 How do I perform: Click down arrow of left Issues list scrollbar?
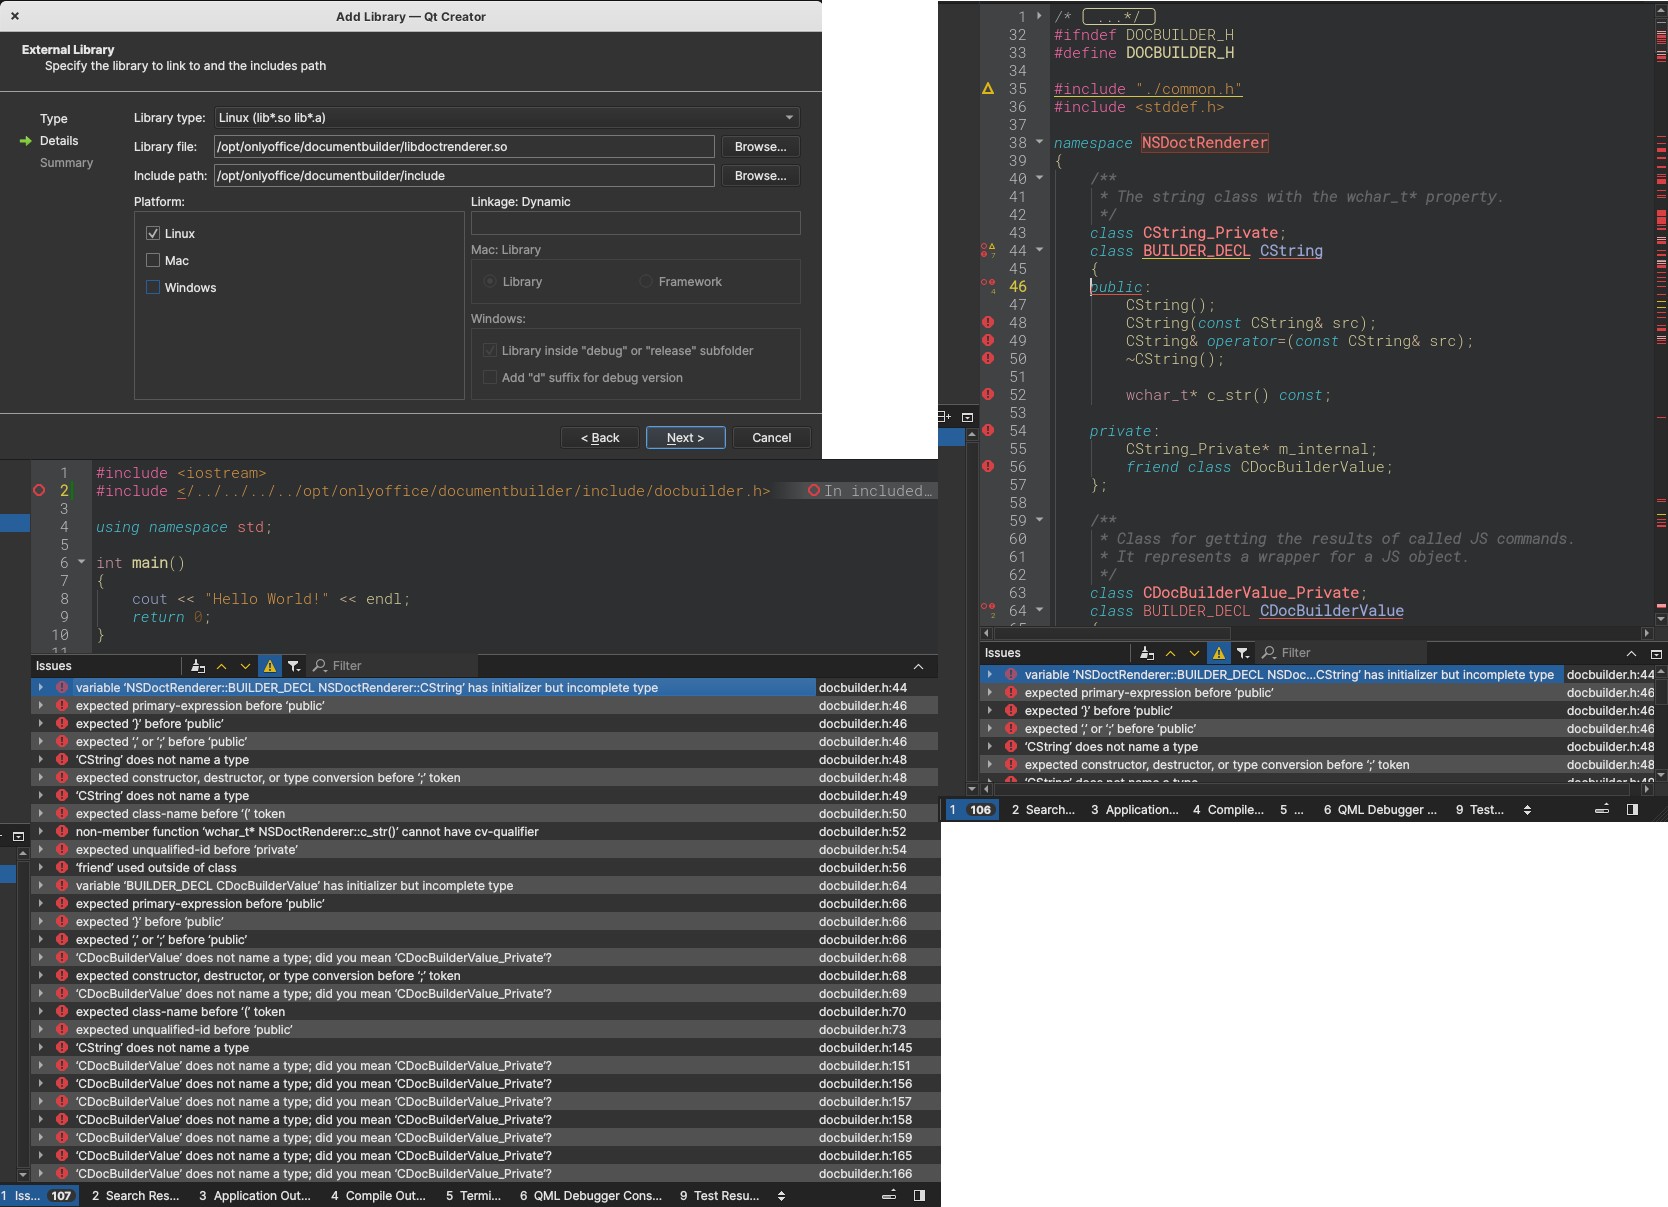click(x=22, y=1174)
